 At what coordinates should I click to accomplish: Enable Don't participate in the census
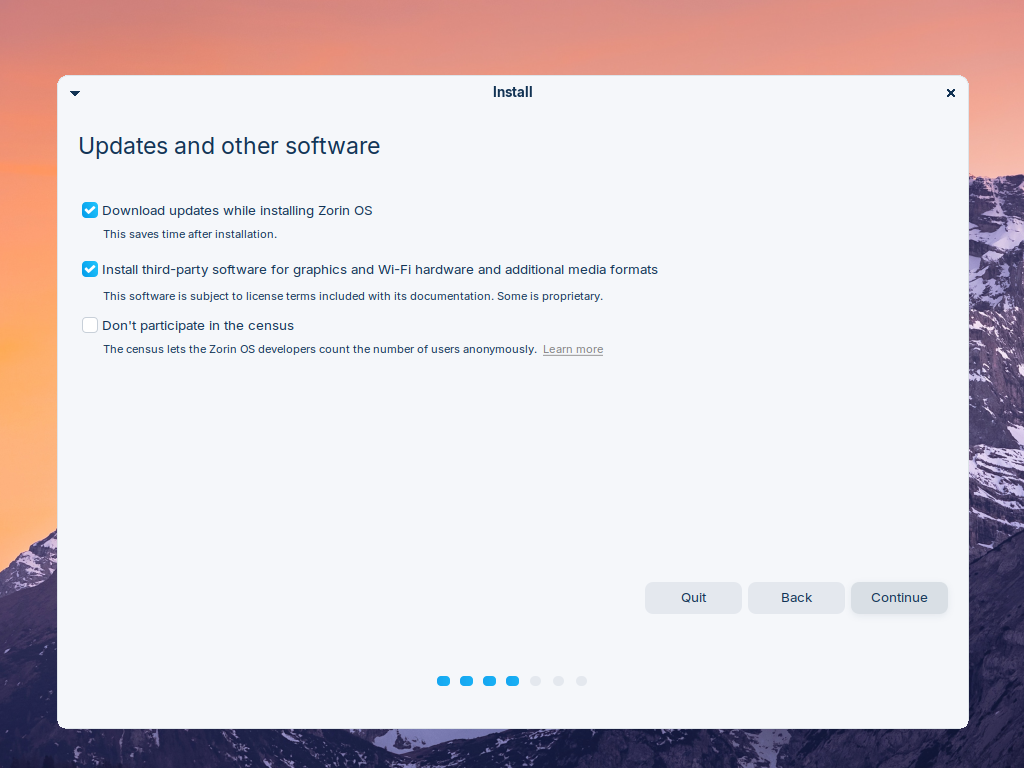(90, 325)
